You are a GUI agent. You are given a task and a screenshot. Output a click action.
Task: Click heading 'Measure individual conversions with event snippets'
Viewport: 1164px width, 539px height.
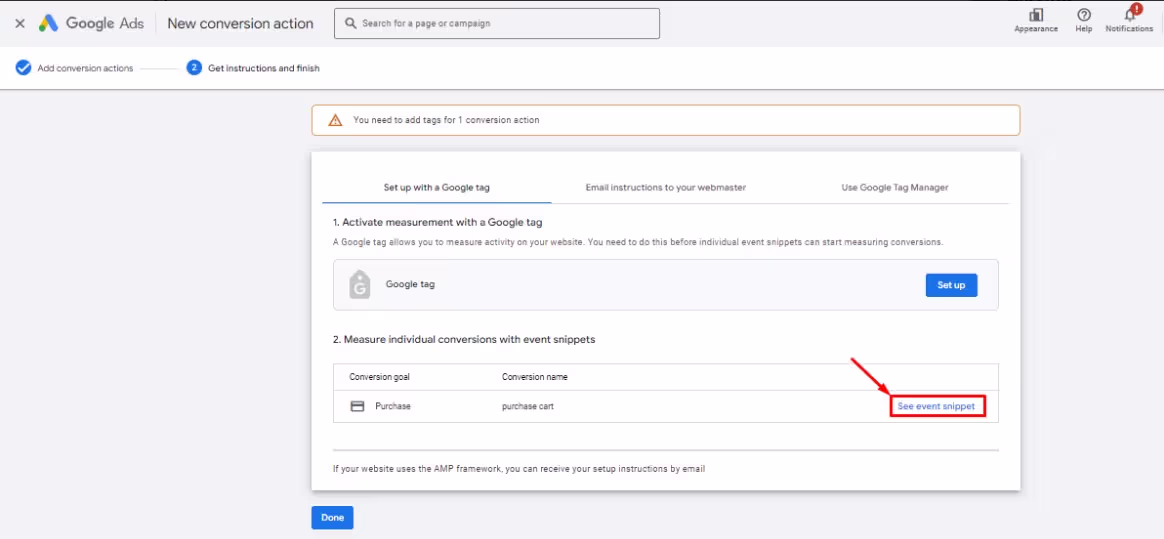pos(464,340)
